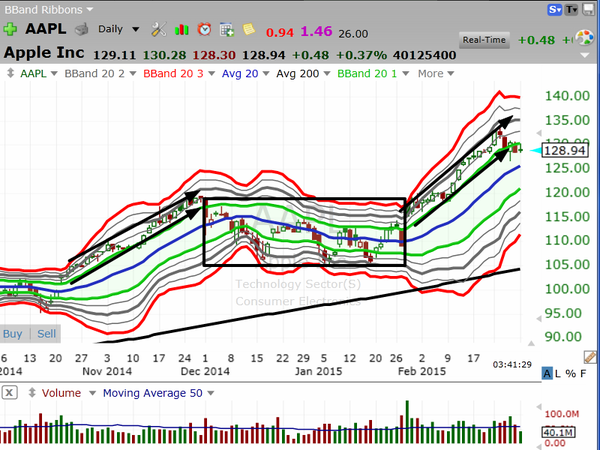Viewport: 600px width, 450px height.
Task: Click the magenta 1.46 value in header
Action: tap(316, 31)
